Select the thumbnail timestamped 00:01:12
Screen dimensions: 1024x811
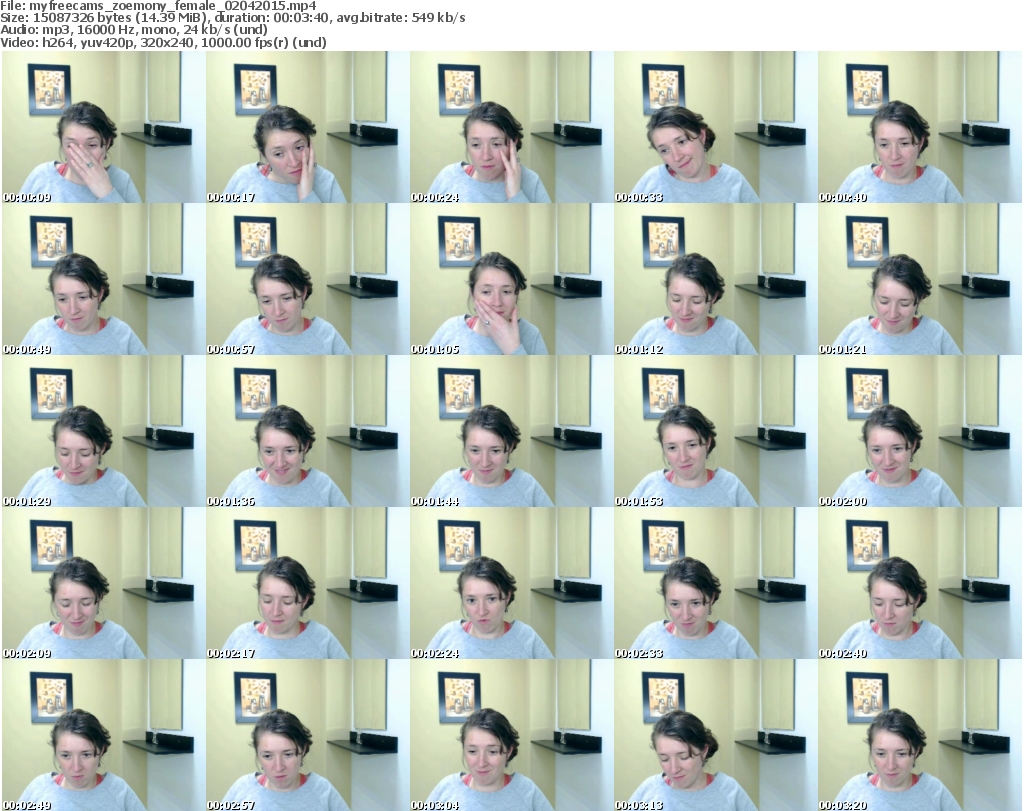click(715, 279)
